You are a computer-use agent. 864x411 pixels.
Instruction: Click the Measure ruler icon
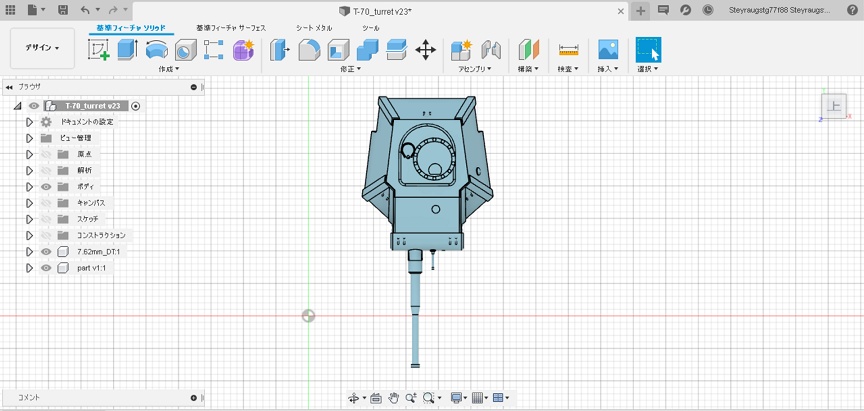click(569, 49)
